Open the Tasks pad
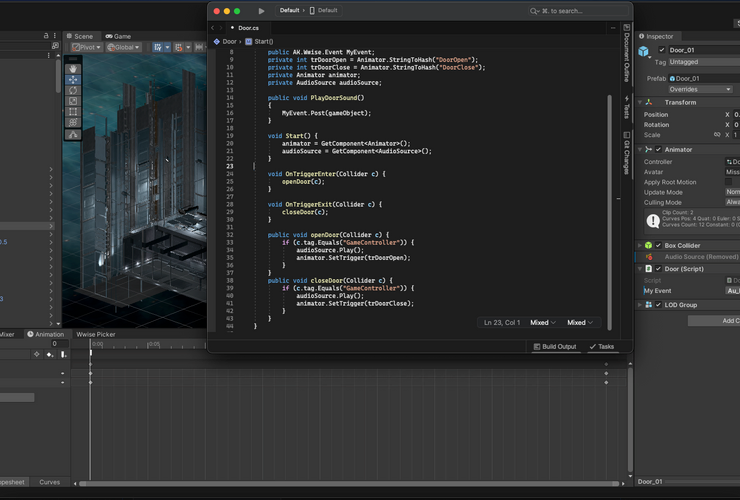Image resolution: width=740 pixels, height=500 pixels. point(602,347)
